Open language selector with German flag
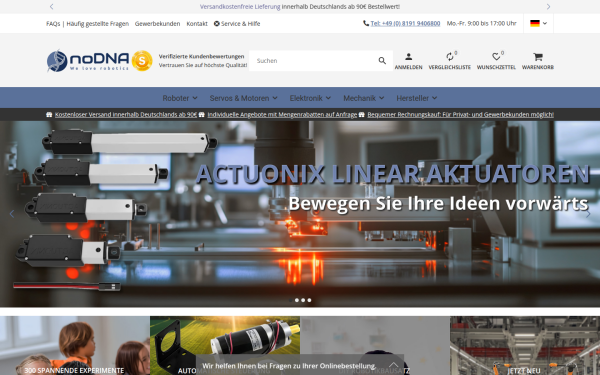Viewport: 600px width, 375px height. (x=538, y=23)
